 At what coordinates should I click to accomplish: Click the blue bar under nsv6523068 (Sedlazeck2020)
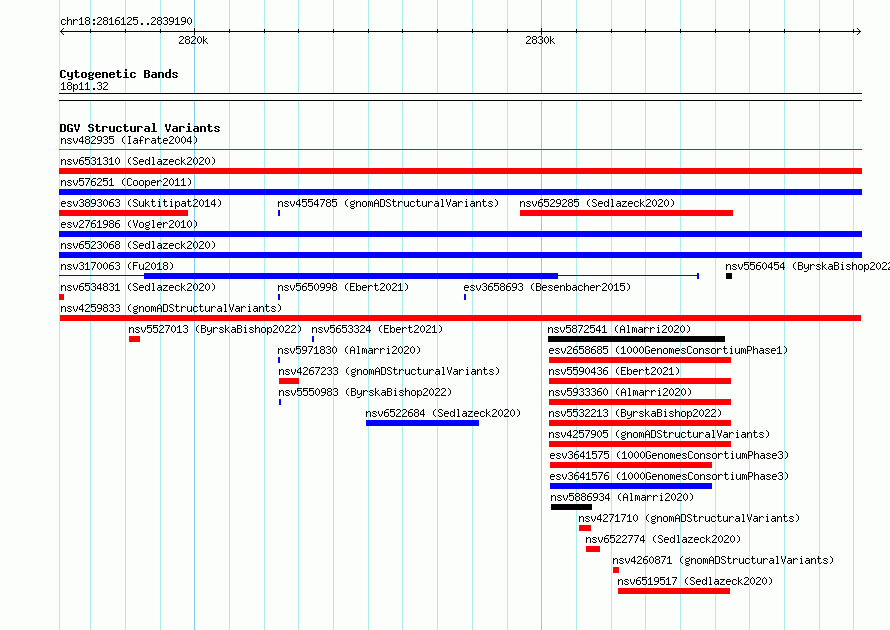click(x=460, y=255)
